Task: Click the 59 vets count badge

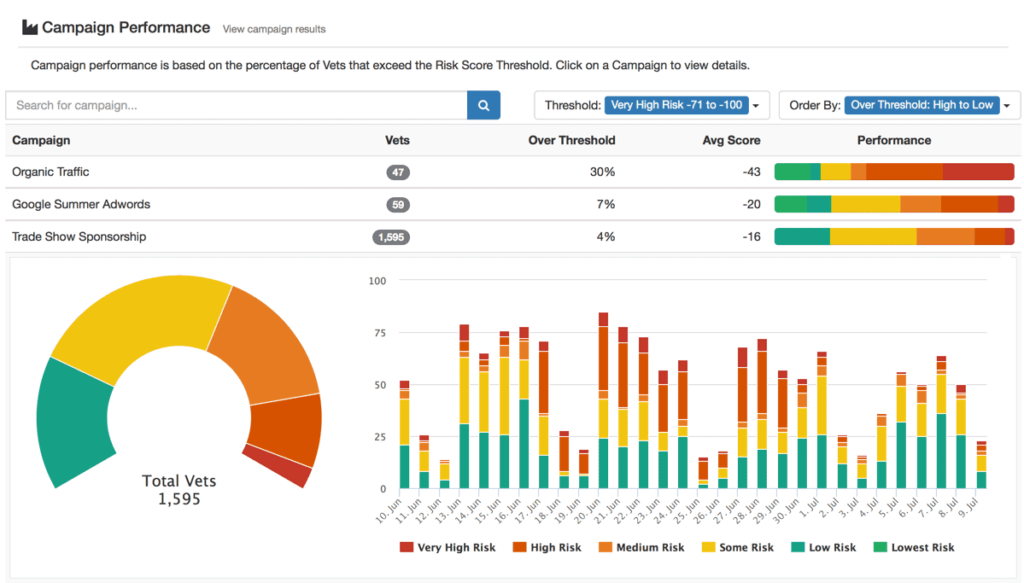Action: coord(398,205)
